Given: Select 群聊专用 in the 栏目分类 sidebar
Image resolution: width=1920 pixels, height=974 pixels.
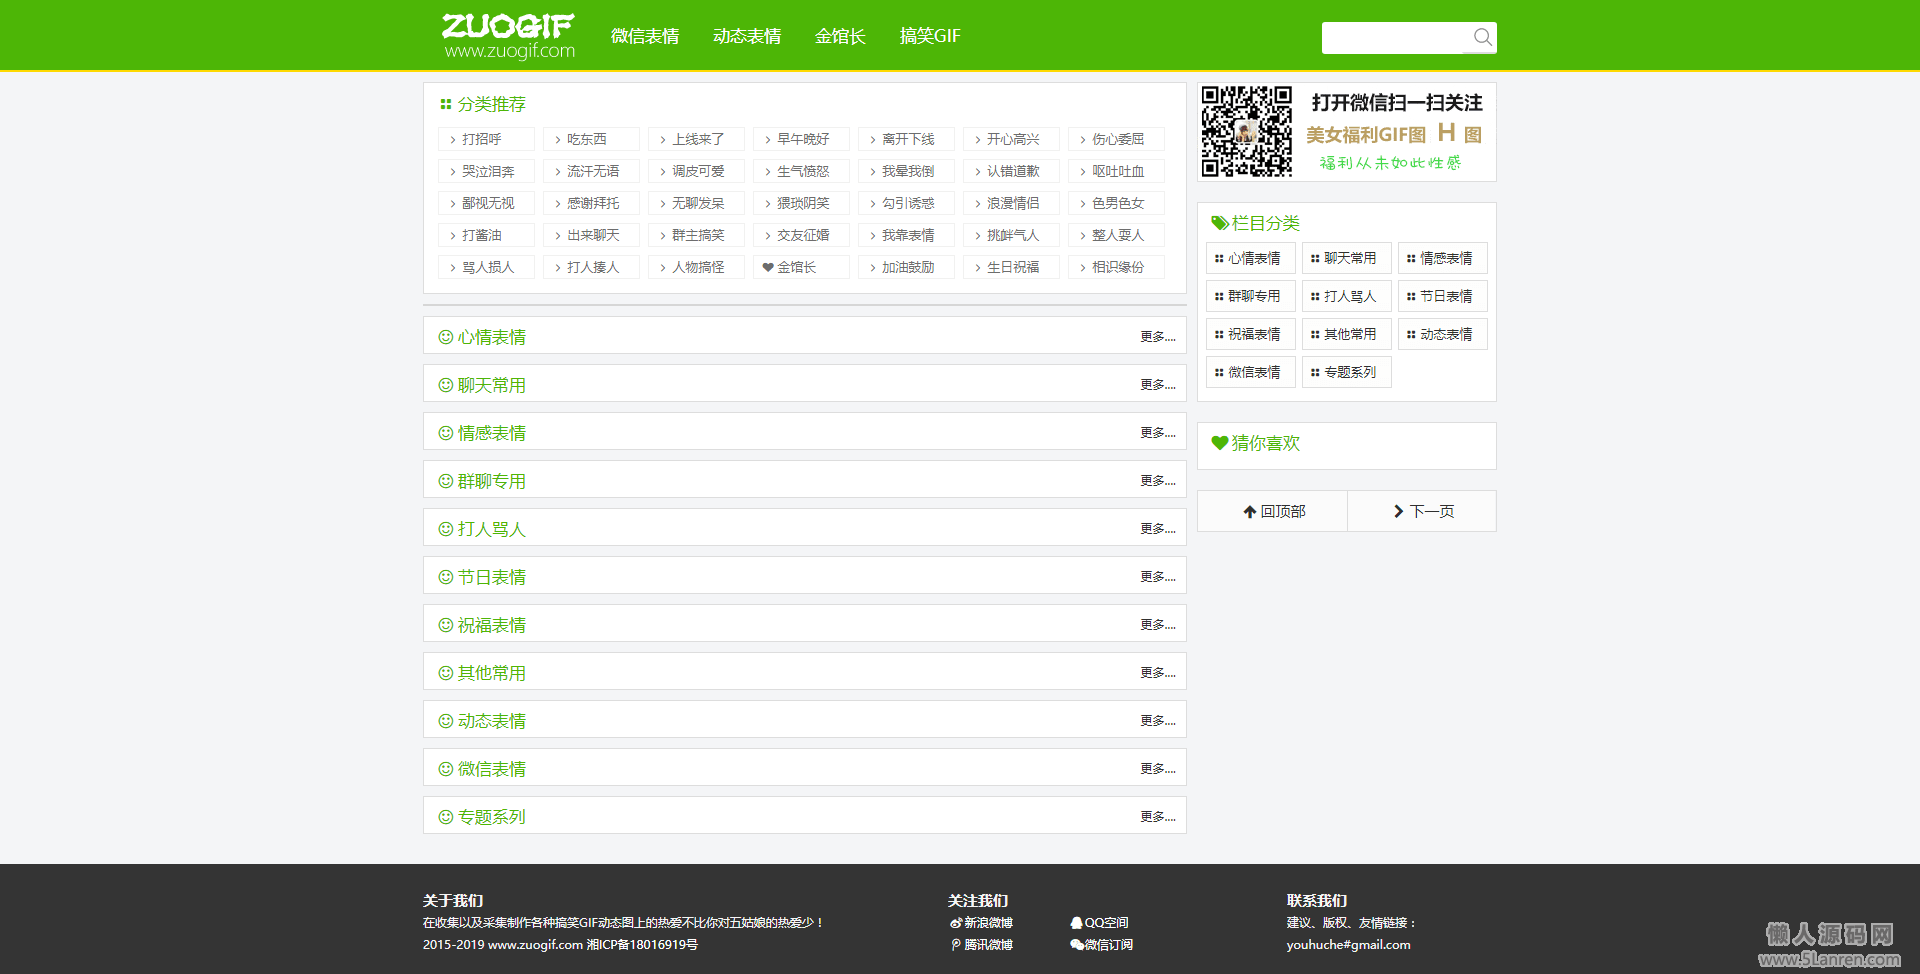Looking at the screenshot, I should click(x=1250, y=296).
